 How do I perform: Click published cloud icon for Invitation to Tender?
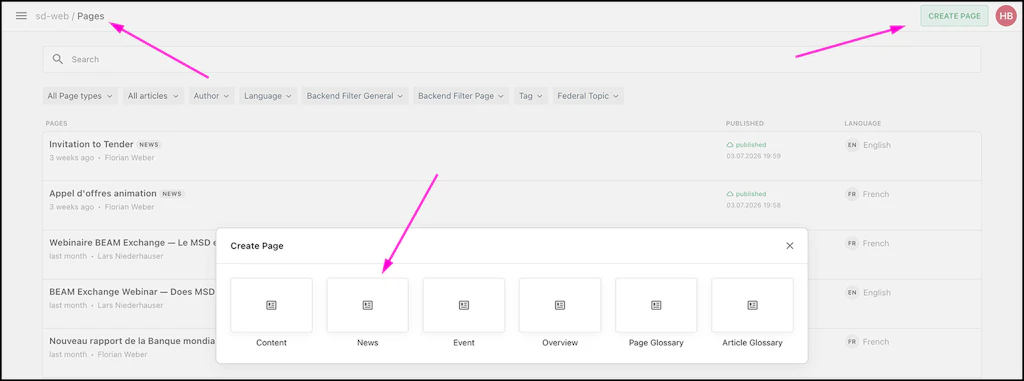730,144
